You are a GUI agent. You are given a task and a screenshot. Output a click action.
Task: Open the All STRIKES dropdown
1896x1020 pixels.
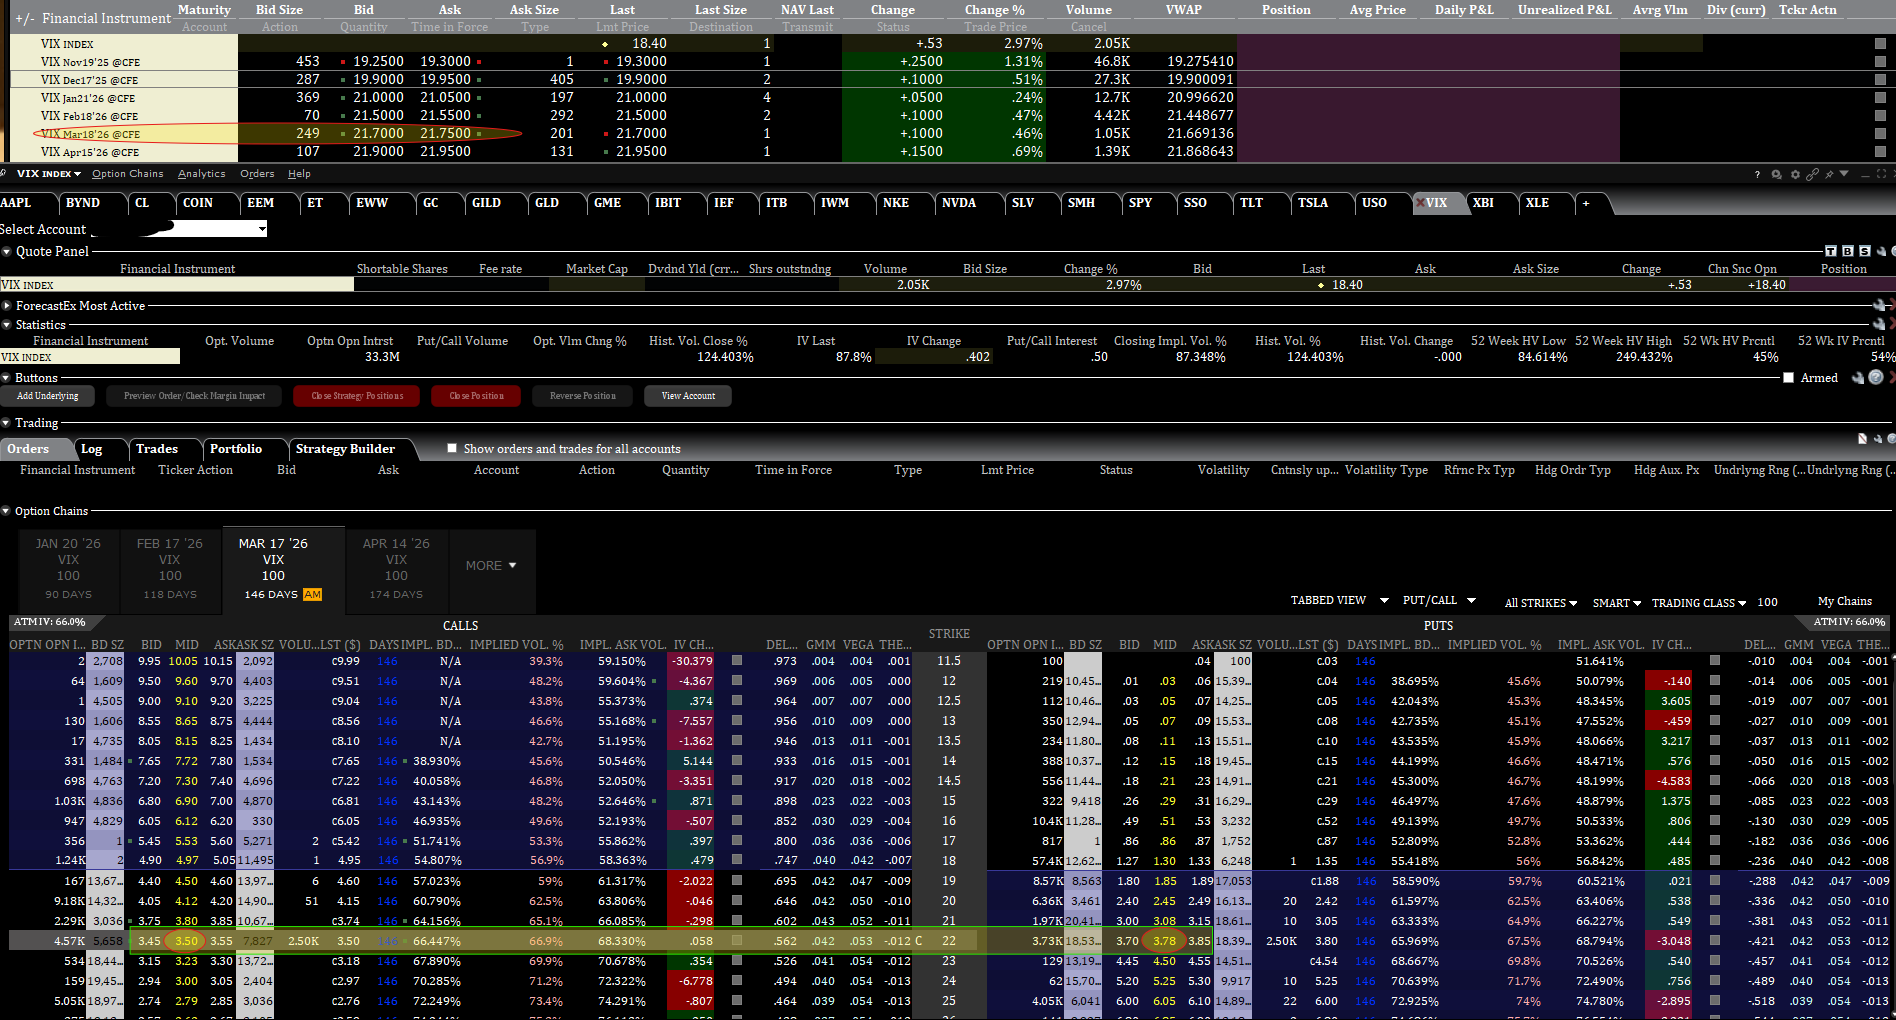click(x=1541, y=603)
